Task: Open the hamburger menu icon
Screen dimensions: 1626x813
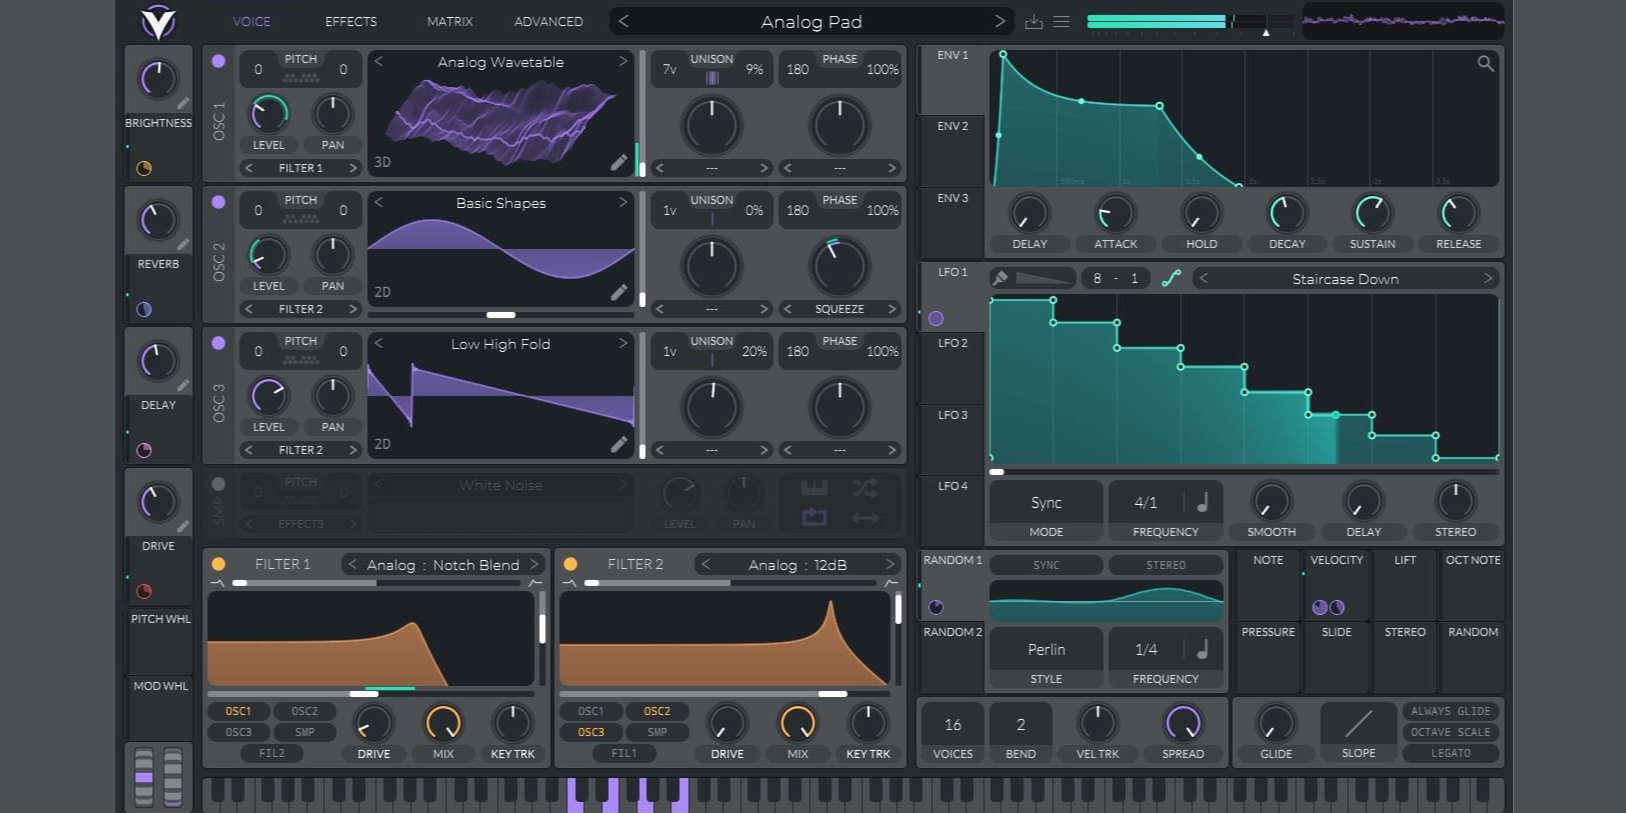Action: [x=1062, y=22]
